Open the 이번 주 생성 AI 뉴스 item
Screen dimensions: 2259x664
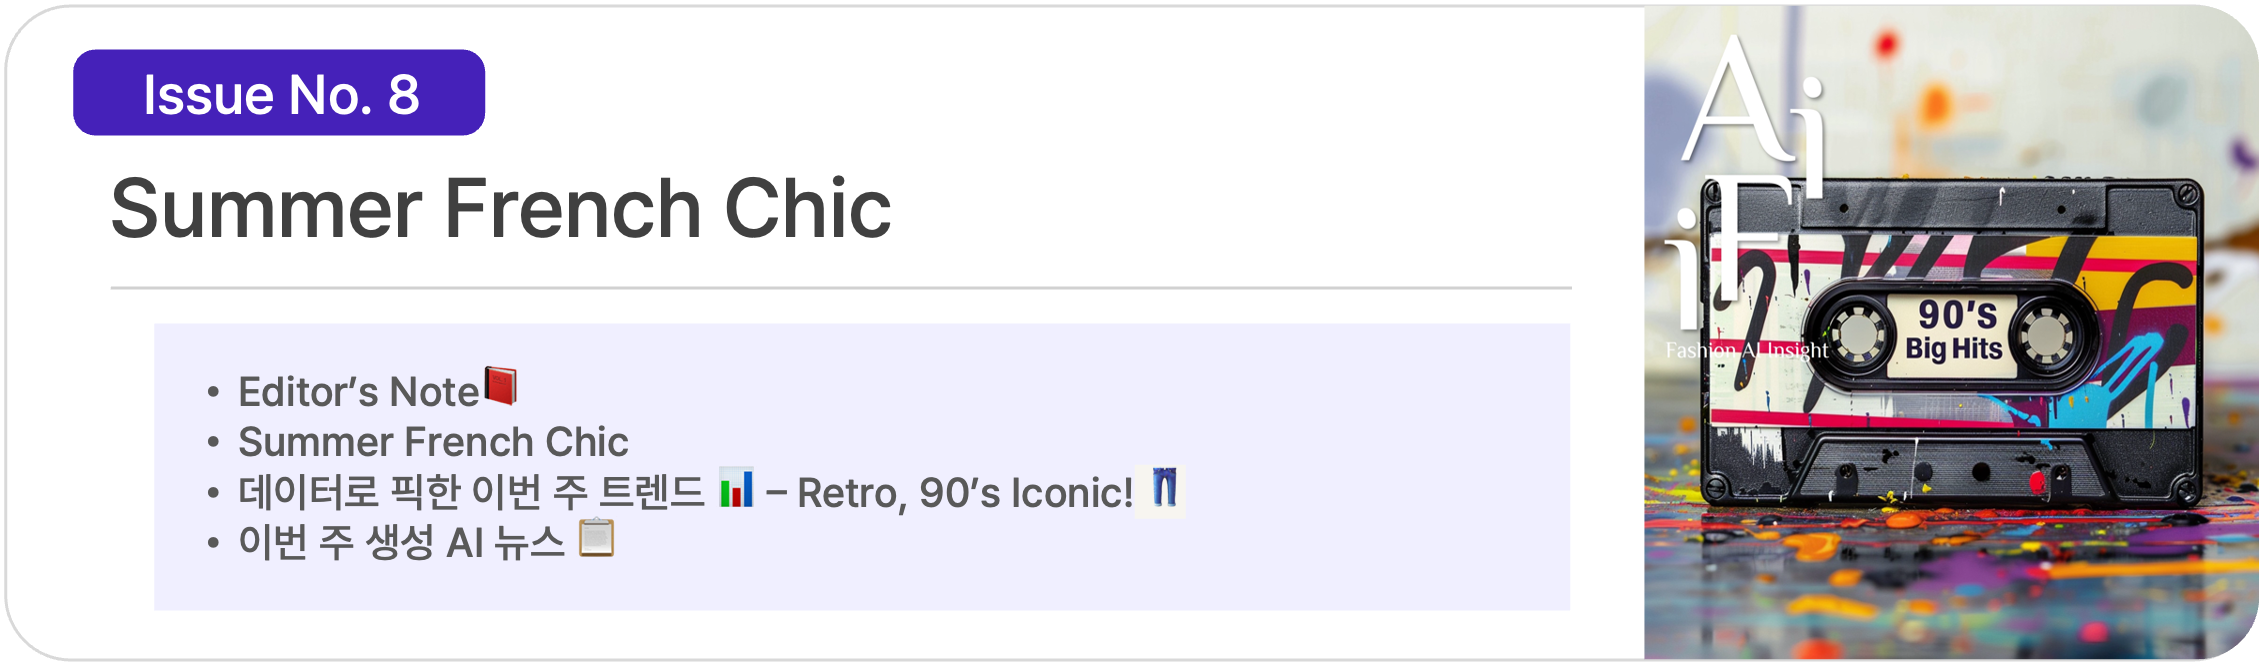(401, 543)
